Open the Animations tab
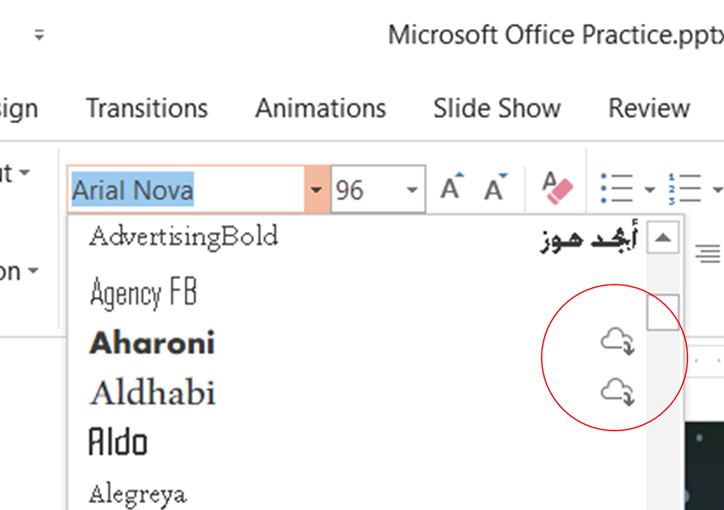The image size is (724, 510). [320, 108]
